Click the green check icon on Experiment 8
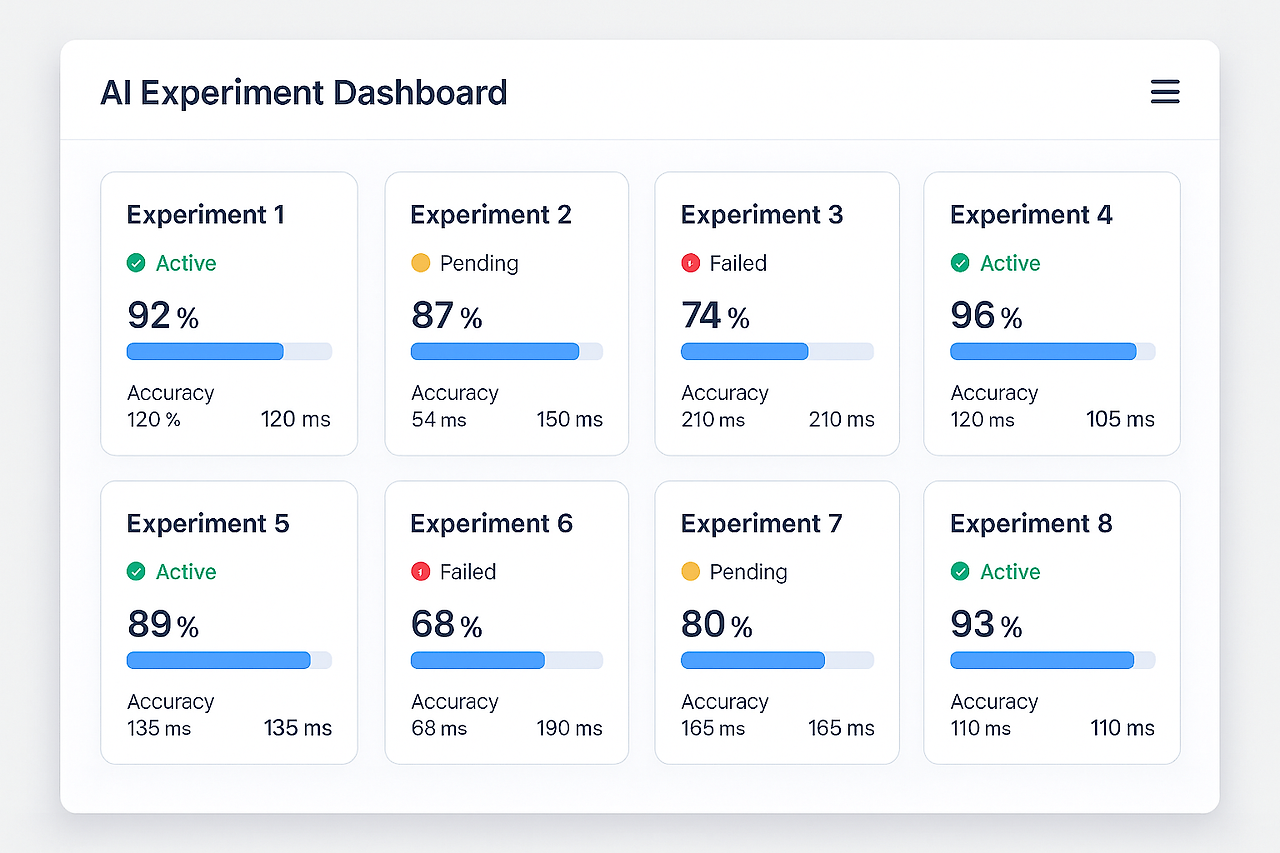Viewport: 1280px width, 853px height. 960,572
